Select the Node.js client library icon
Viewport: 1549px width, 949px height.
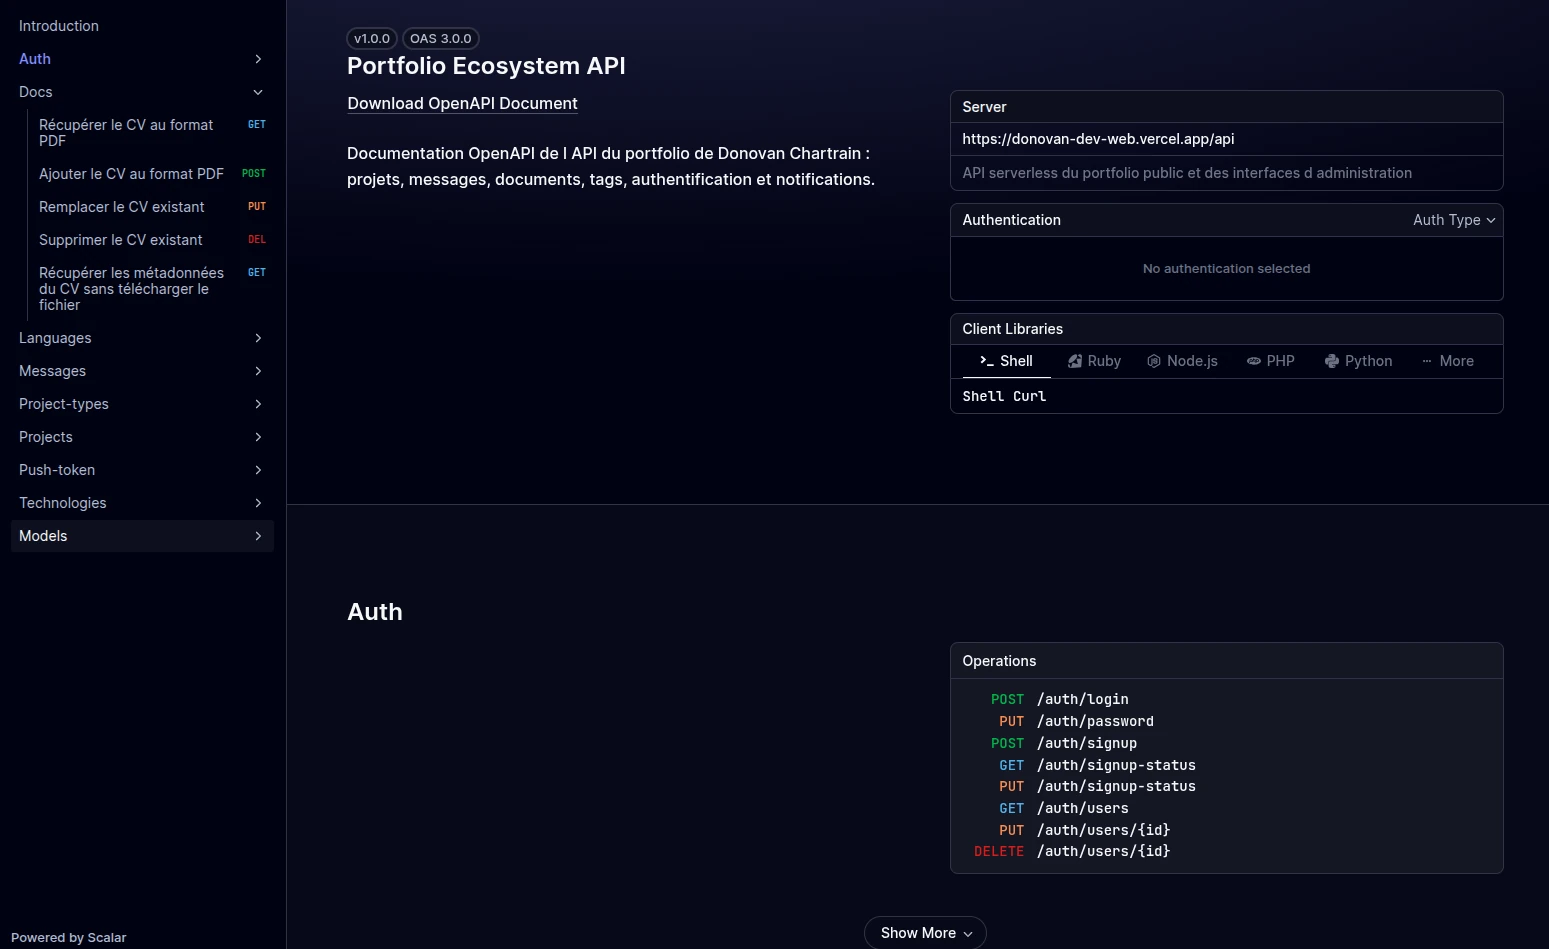pos(1154,361)
